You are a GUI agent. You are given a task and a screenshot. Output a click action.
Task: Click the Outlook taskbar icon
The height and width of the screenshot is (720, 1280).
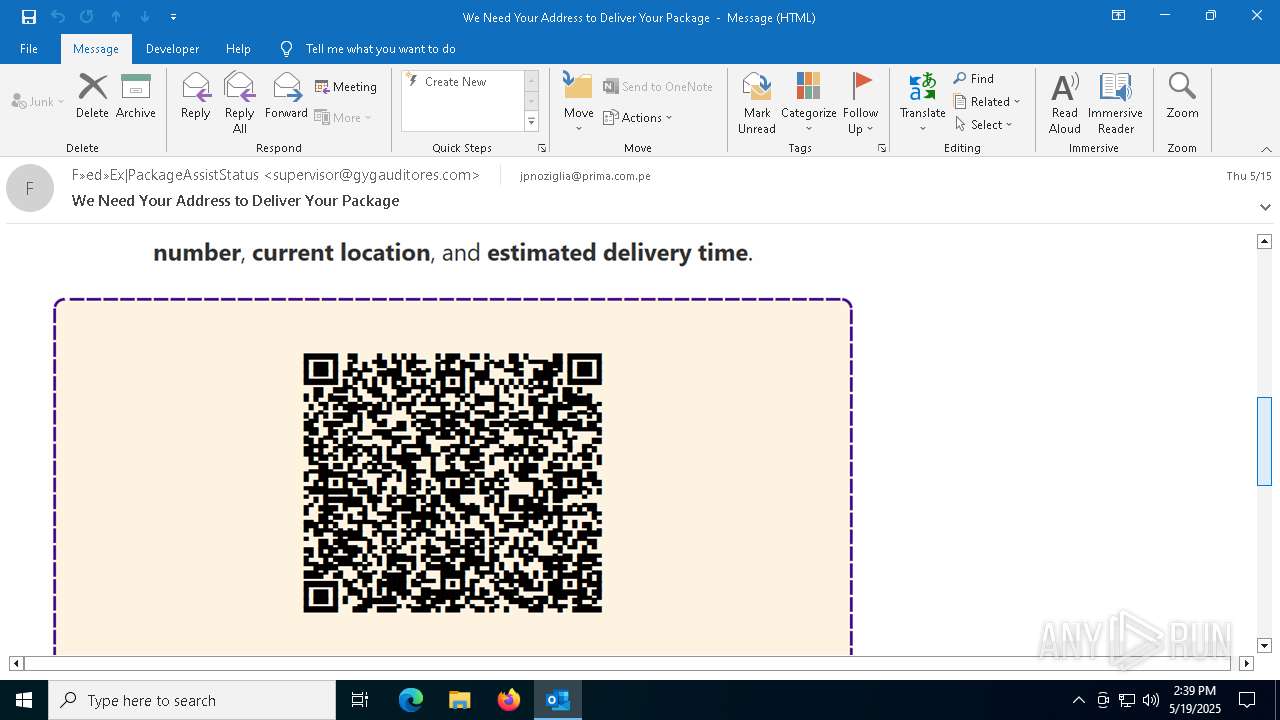tap(558, 700)
